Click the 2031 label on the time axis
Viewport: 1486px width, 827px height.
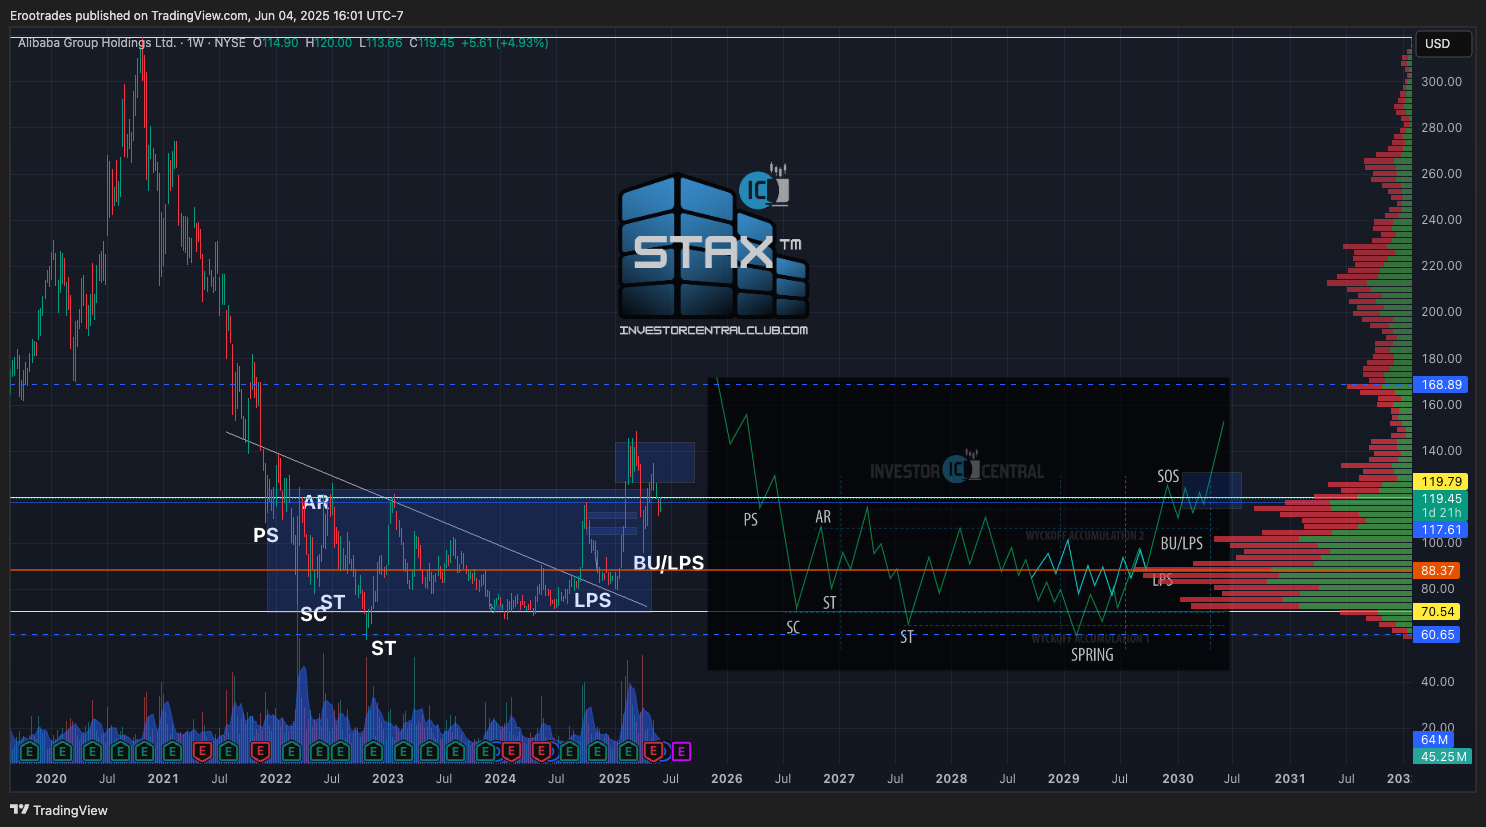[1290, 779]
